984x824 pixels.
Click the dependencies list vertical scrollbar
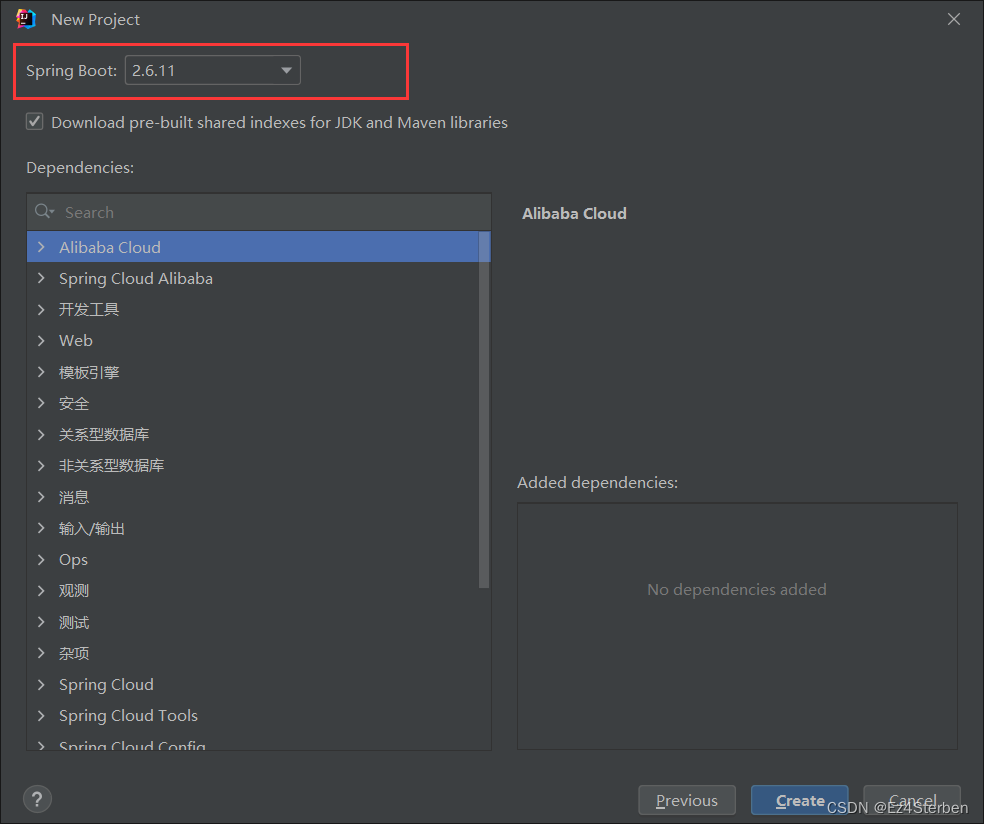(484, 410)
